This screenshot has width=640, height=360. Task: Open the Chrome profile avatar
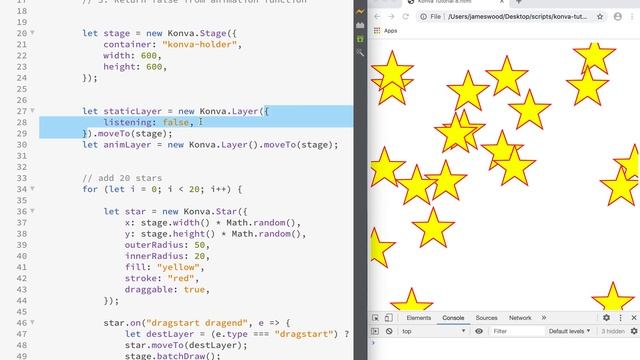[618, 17]
